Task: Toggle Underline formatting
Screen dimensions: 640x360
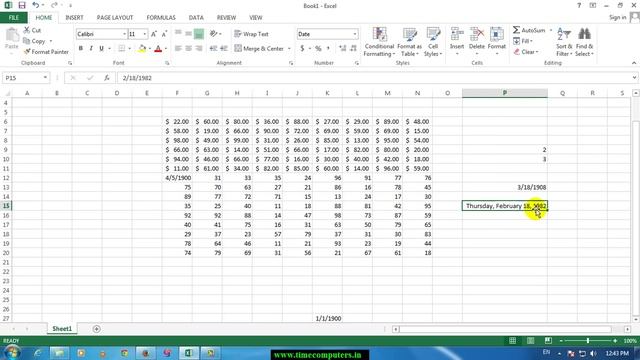Action: point(101,49)
